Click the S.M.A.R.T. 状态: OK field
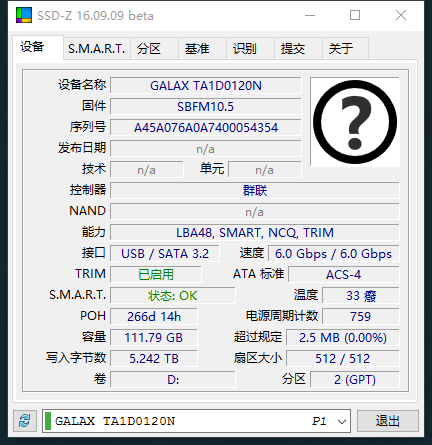The width and height of the screenshot is (432, 445). point(173,296)
